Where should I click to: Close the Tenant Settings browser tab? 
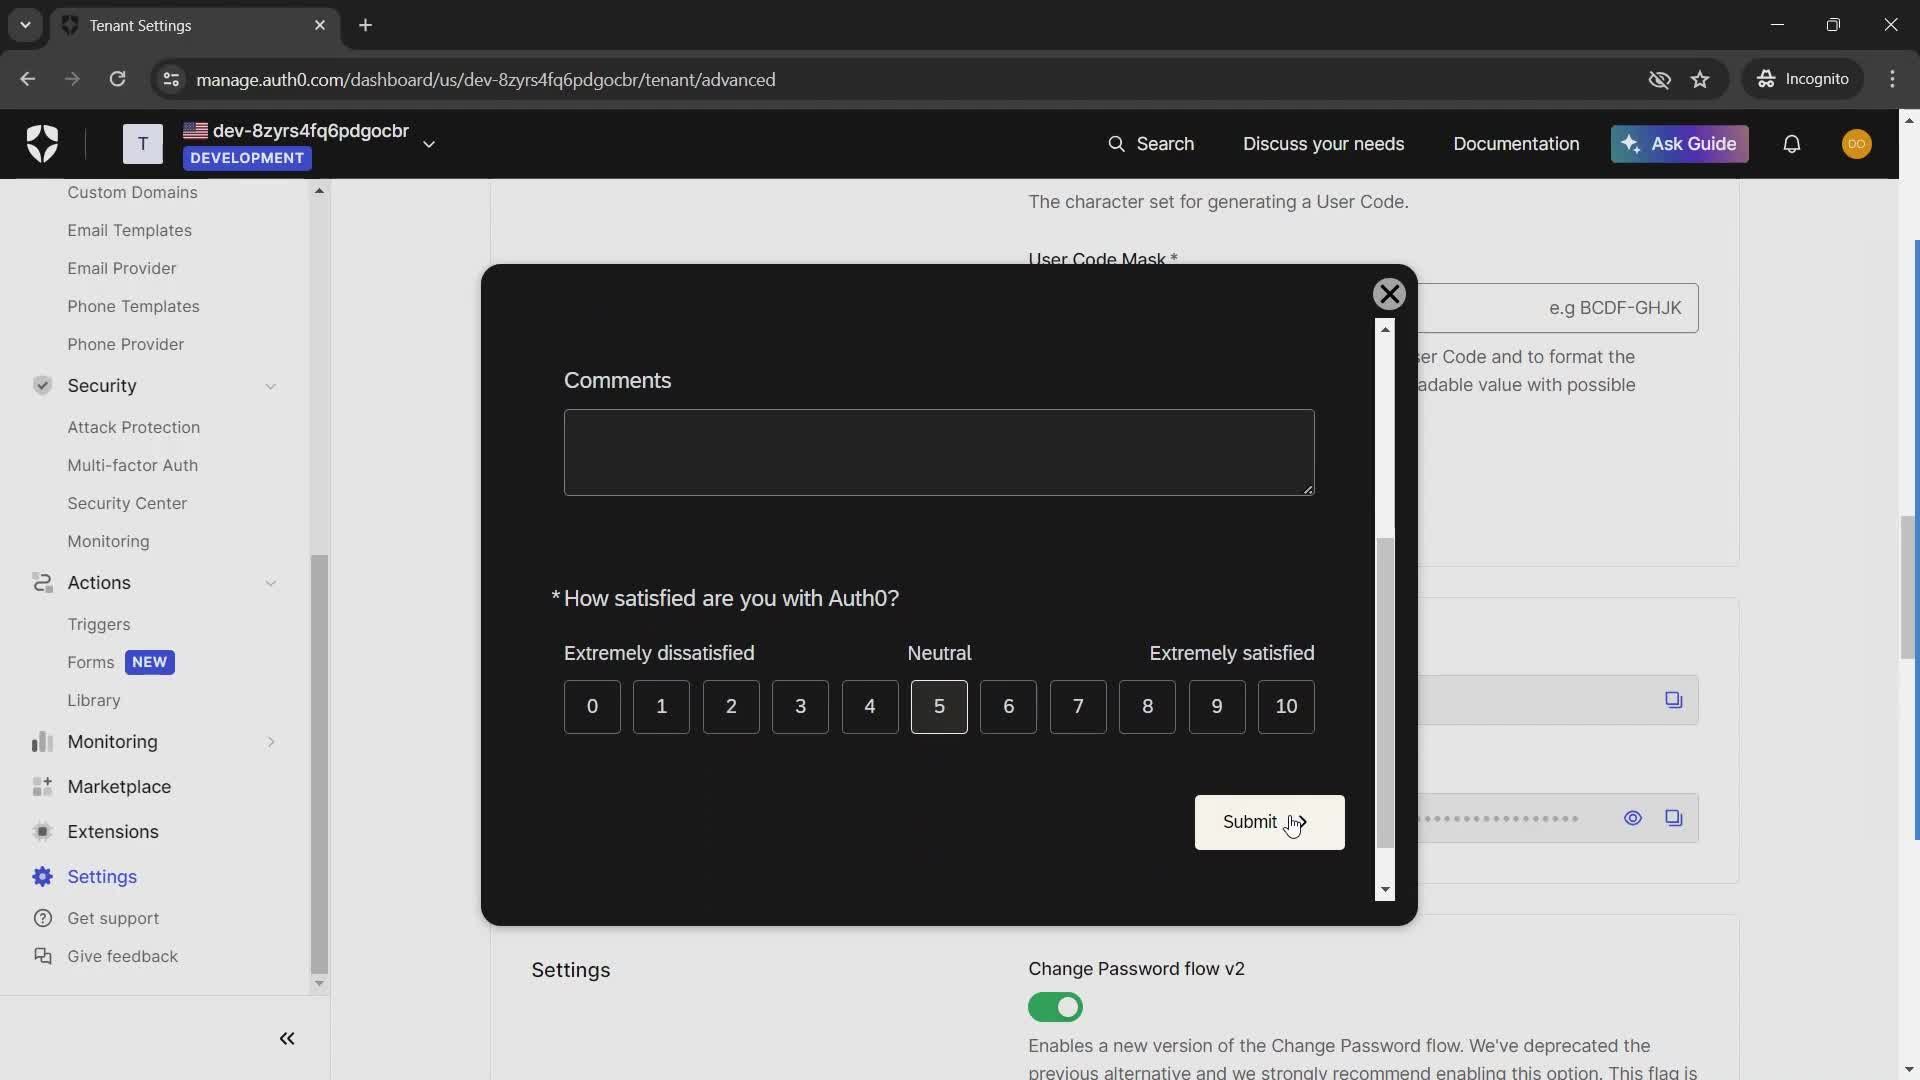320,25
